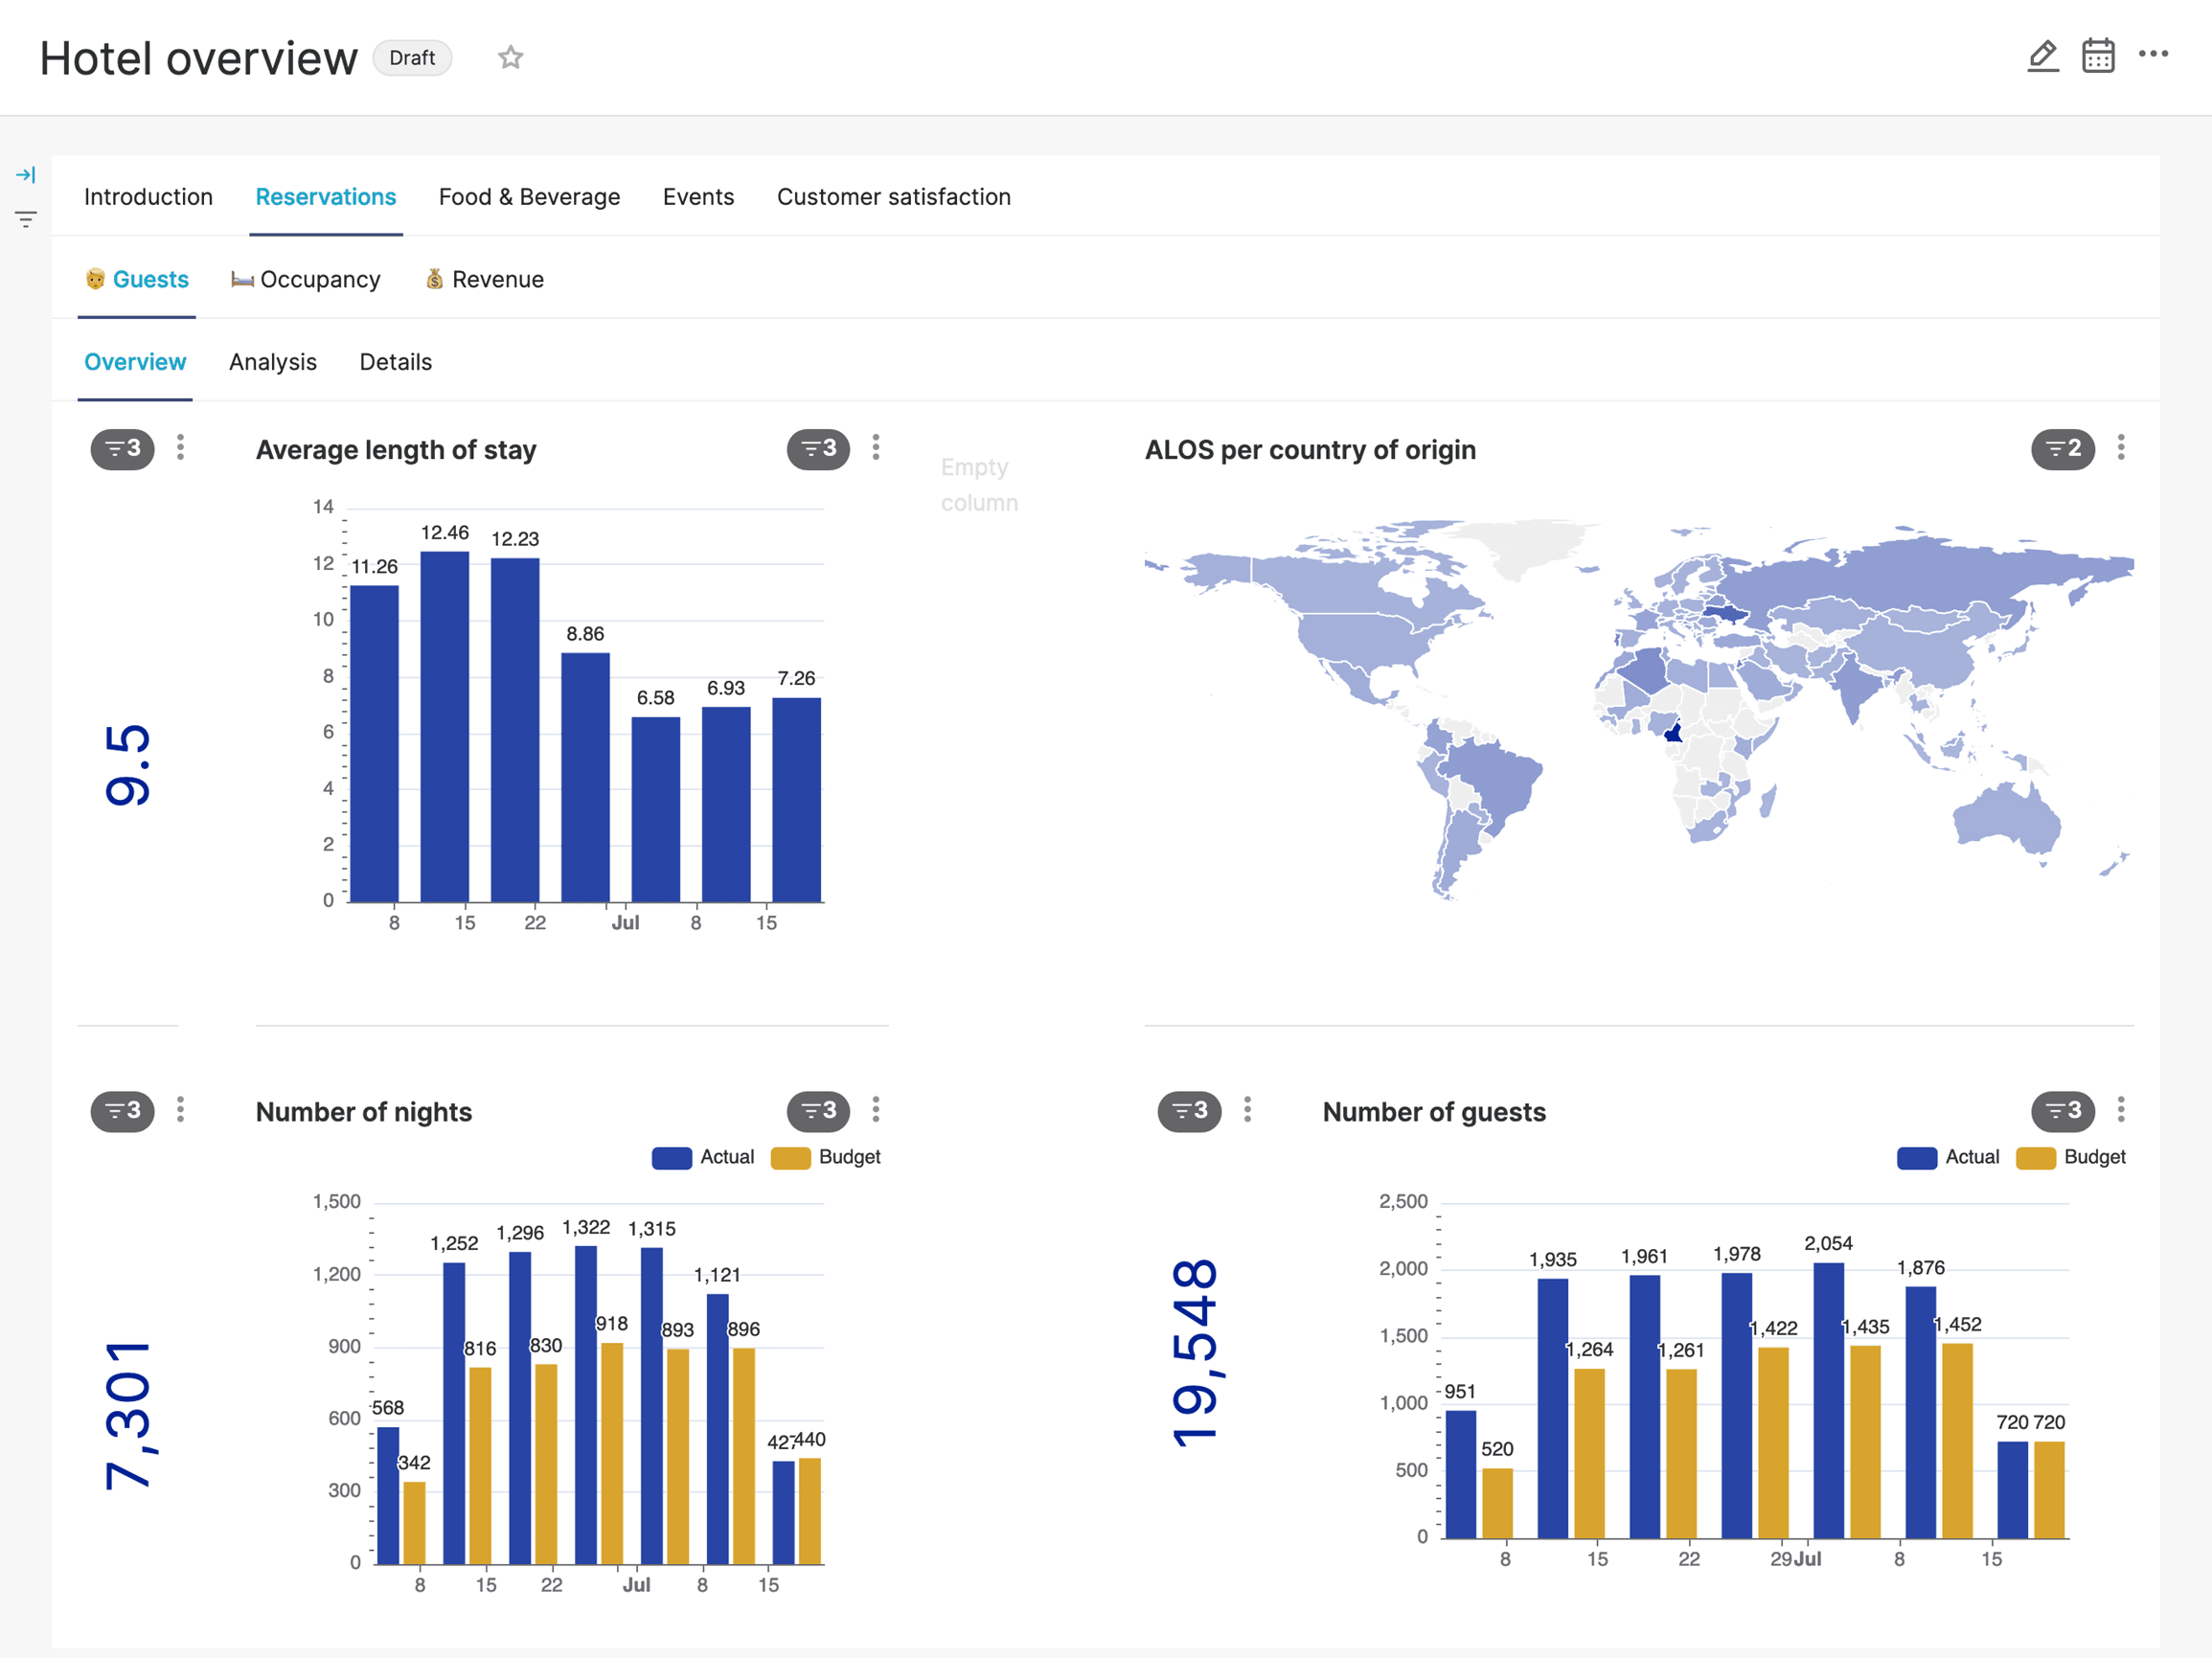
Task: Open Number of guests chart kebab menu
Action: [x=2120, y=1110]
